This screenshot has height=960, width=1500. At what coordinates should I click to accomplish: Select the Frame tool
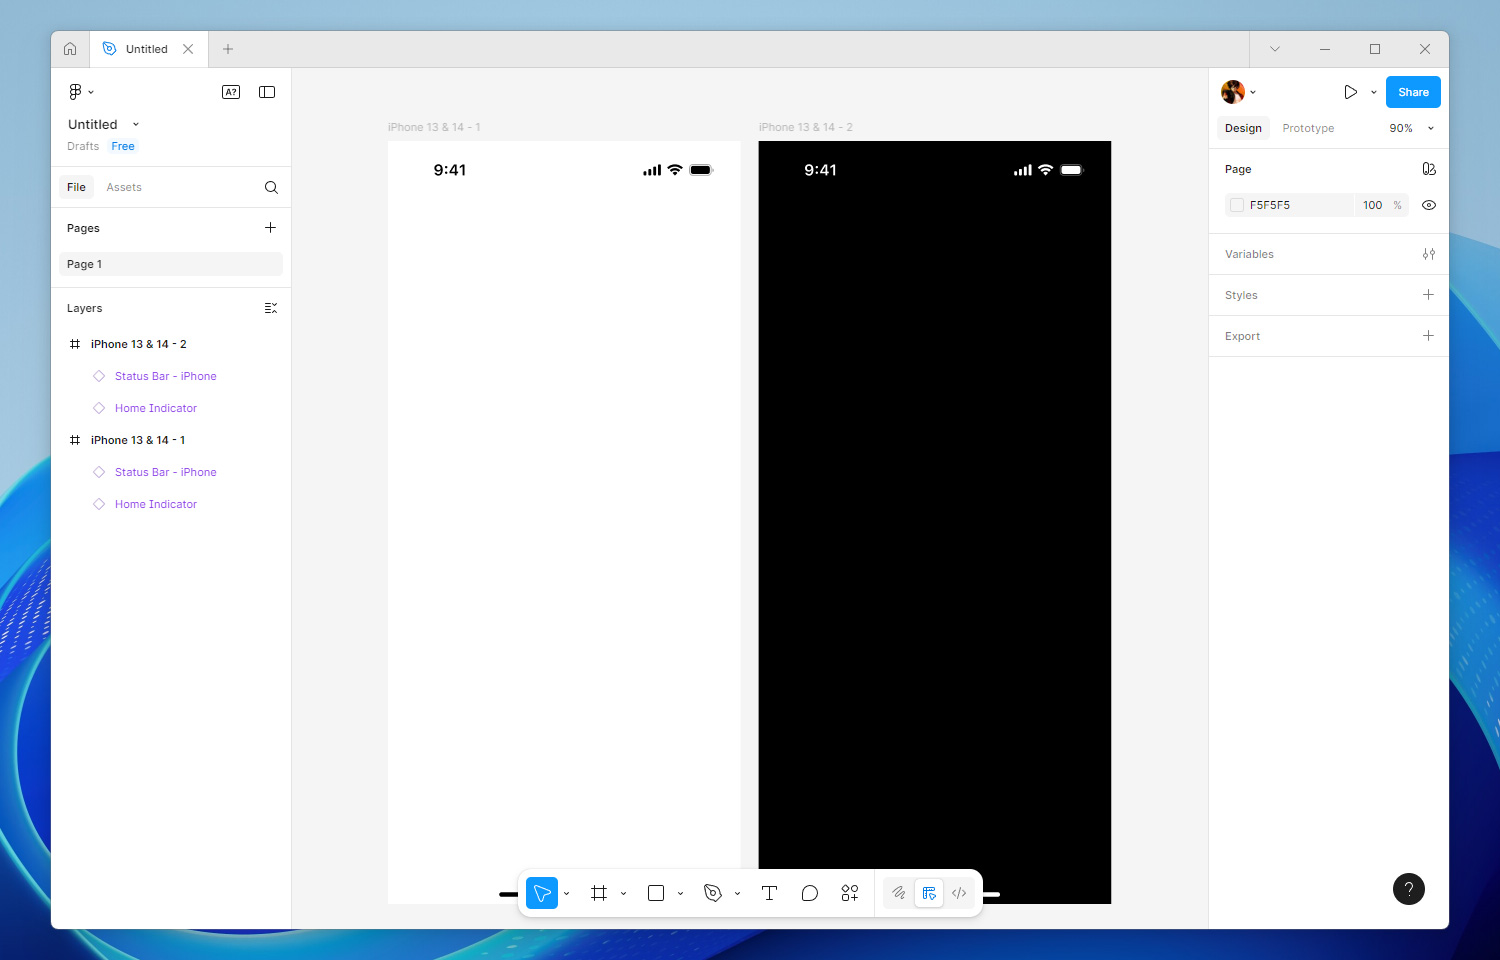click(x=599, y=893)
